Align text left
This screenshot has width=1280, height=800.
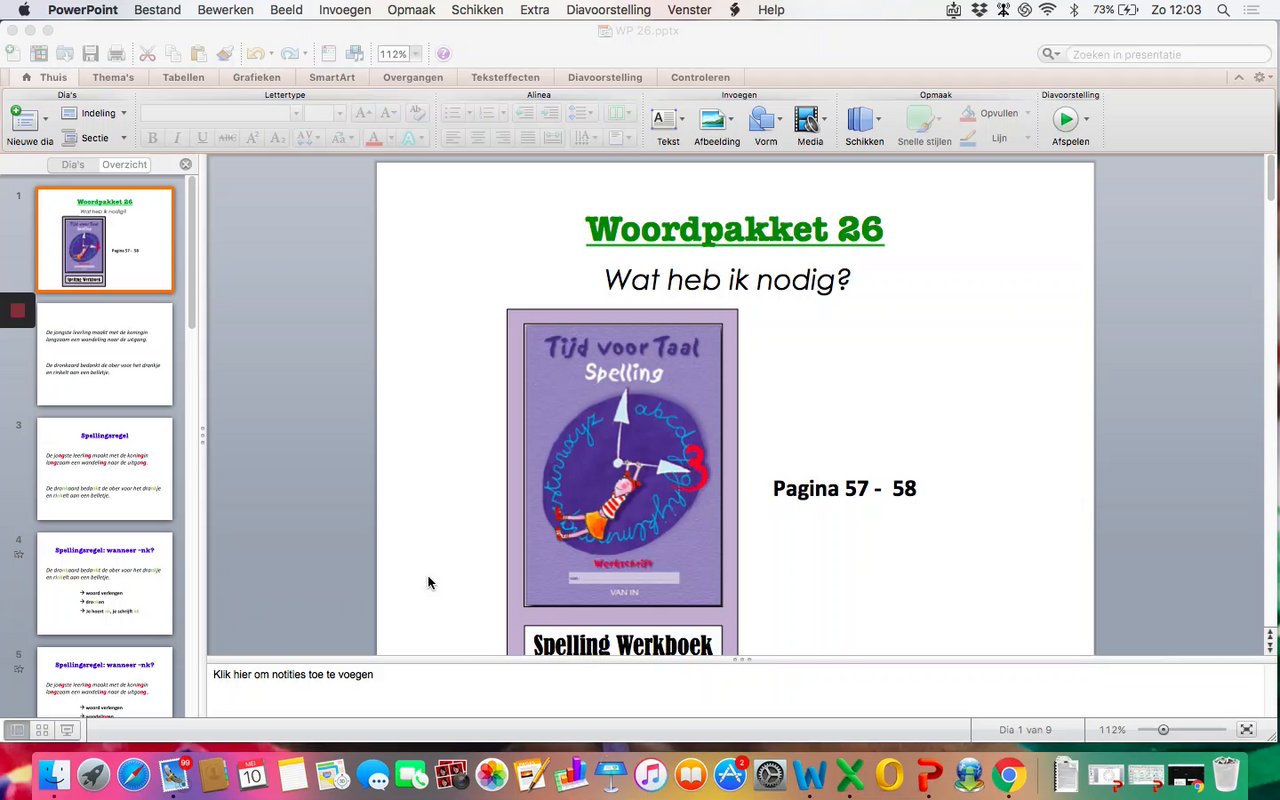[453, 138]
